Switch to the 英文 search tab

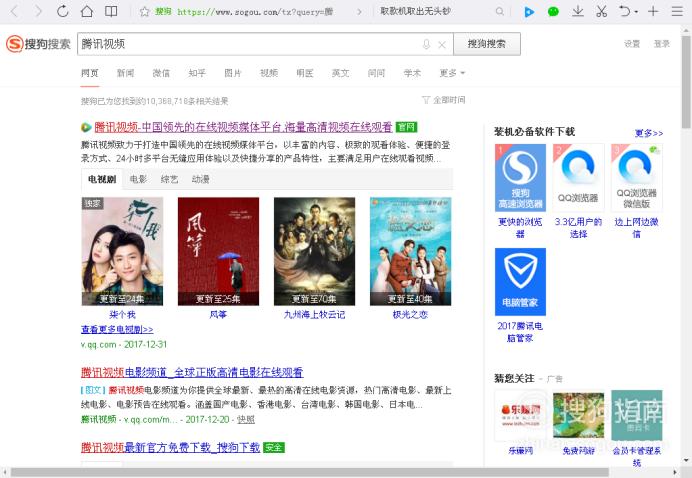pyautogui.click(x=340, y=73)
